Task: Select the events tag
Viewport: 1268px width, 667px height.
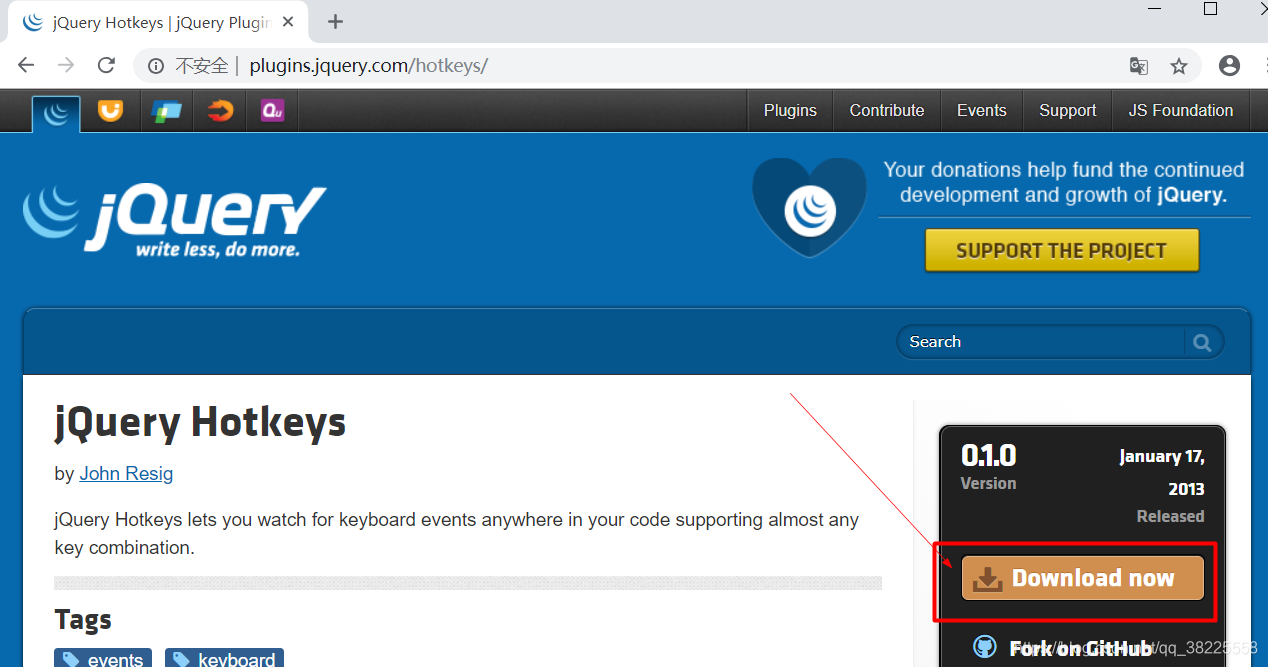Action: coord(102,658)
